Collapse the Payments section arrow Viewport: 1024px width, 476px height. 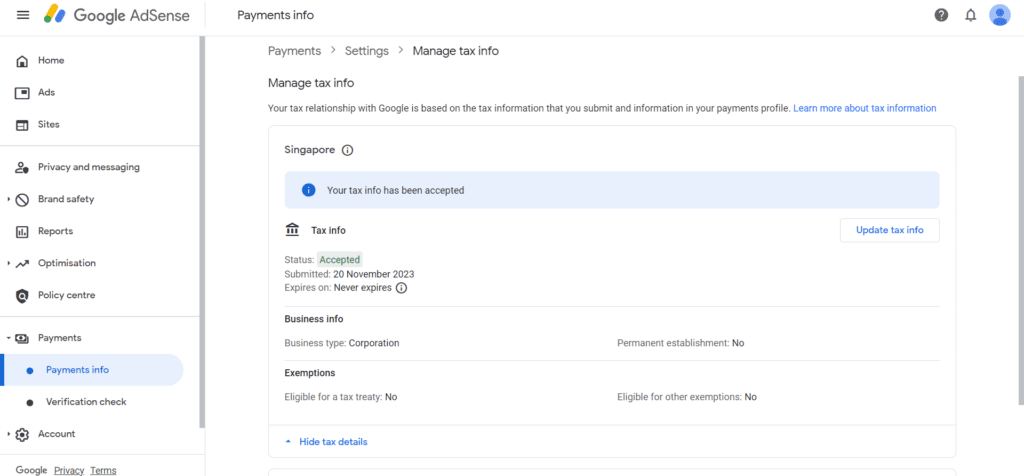(x=8, y=338)
